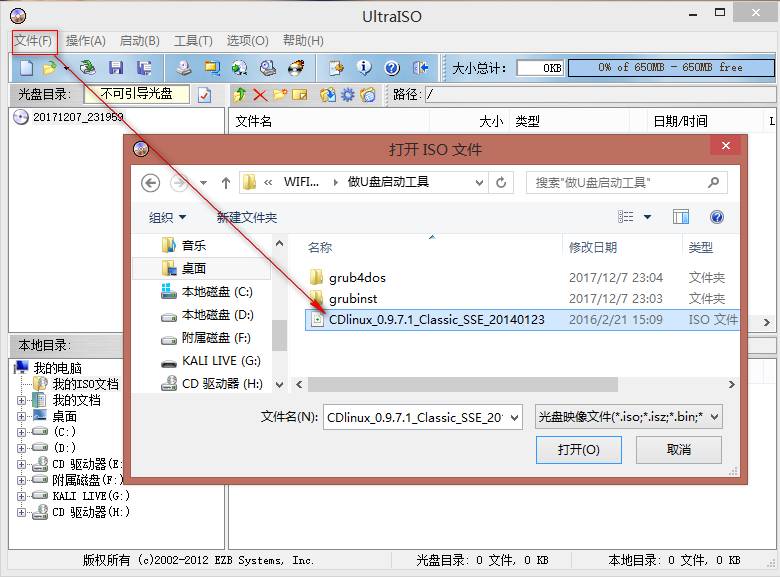
Task: Select the 20171207_231959 disc tree node
Action: coord(69,117)
